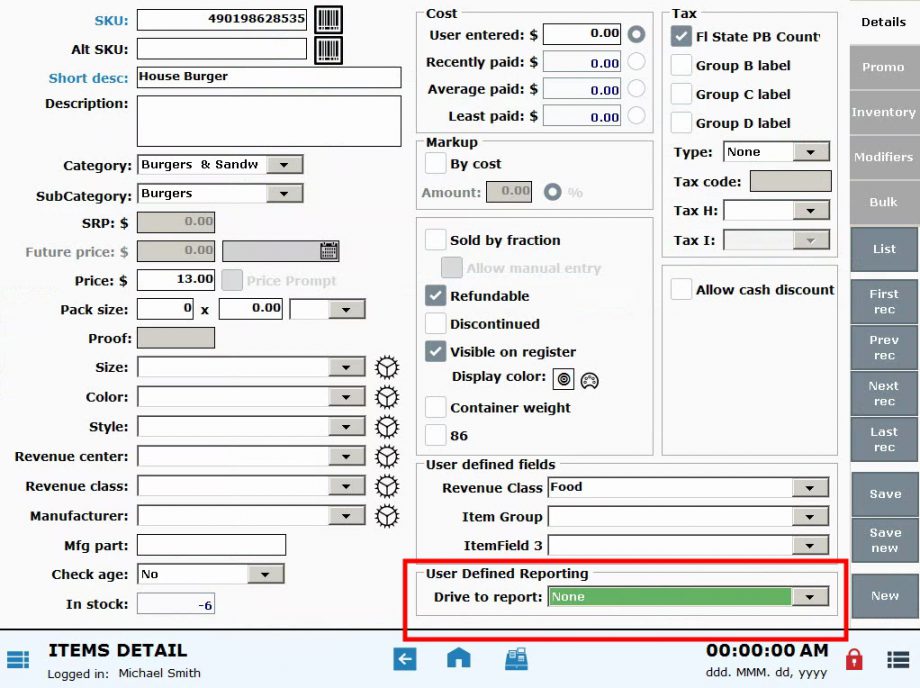The image size is (920, 688).
Task: Open the grid menu icon at bottom left
Action: coord(18,660)
